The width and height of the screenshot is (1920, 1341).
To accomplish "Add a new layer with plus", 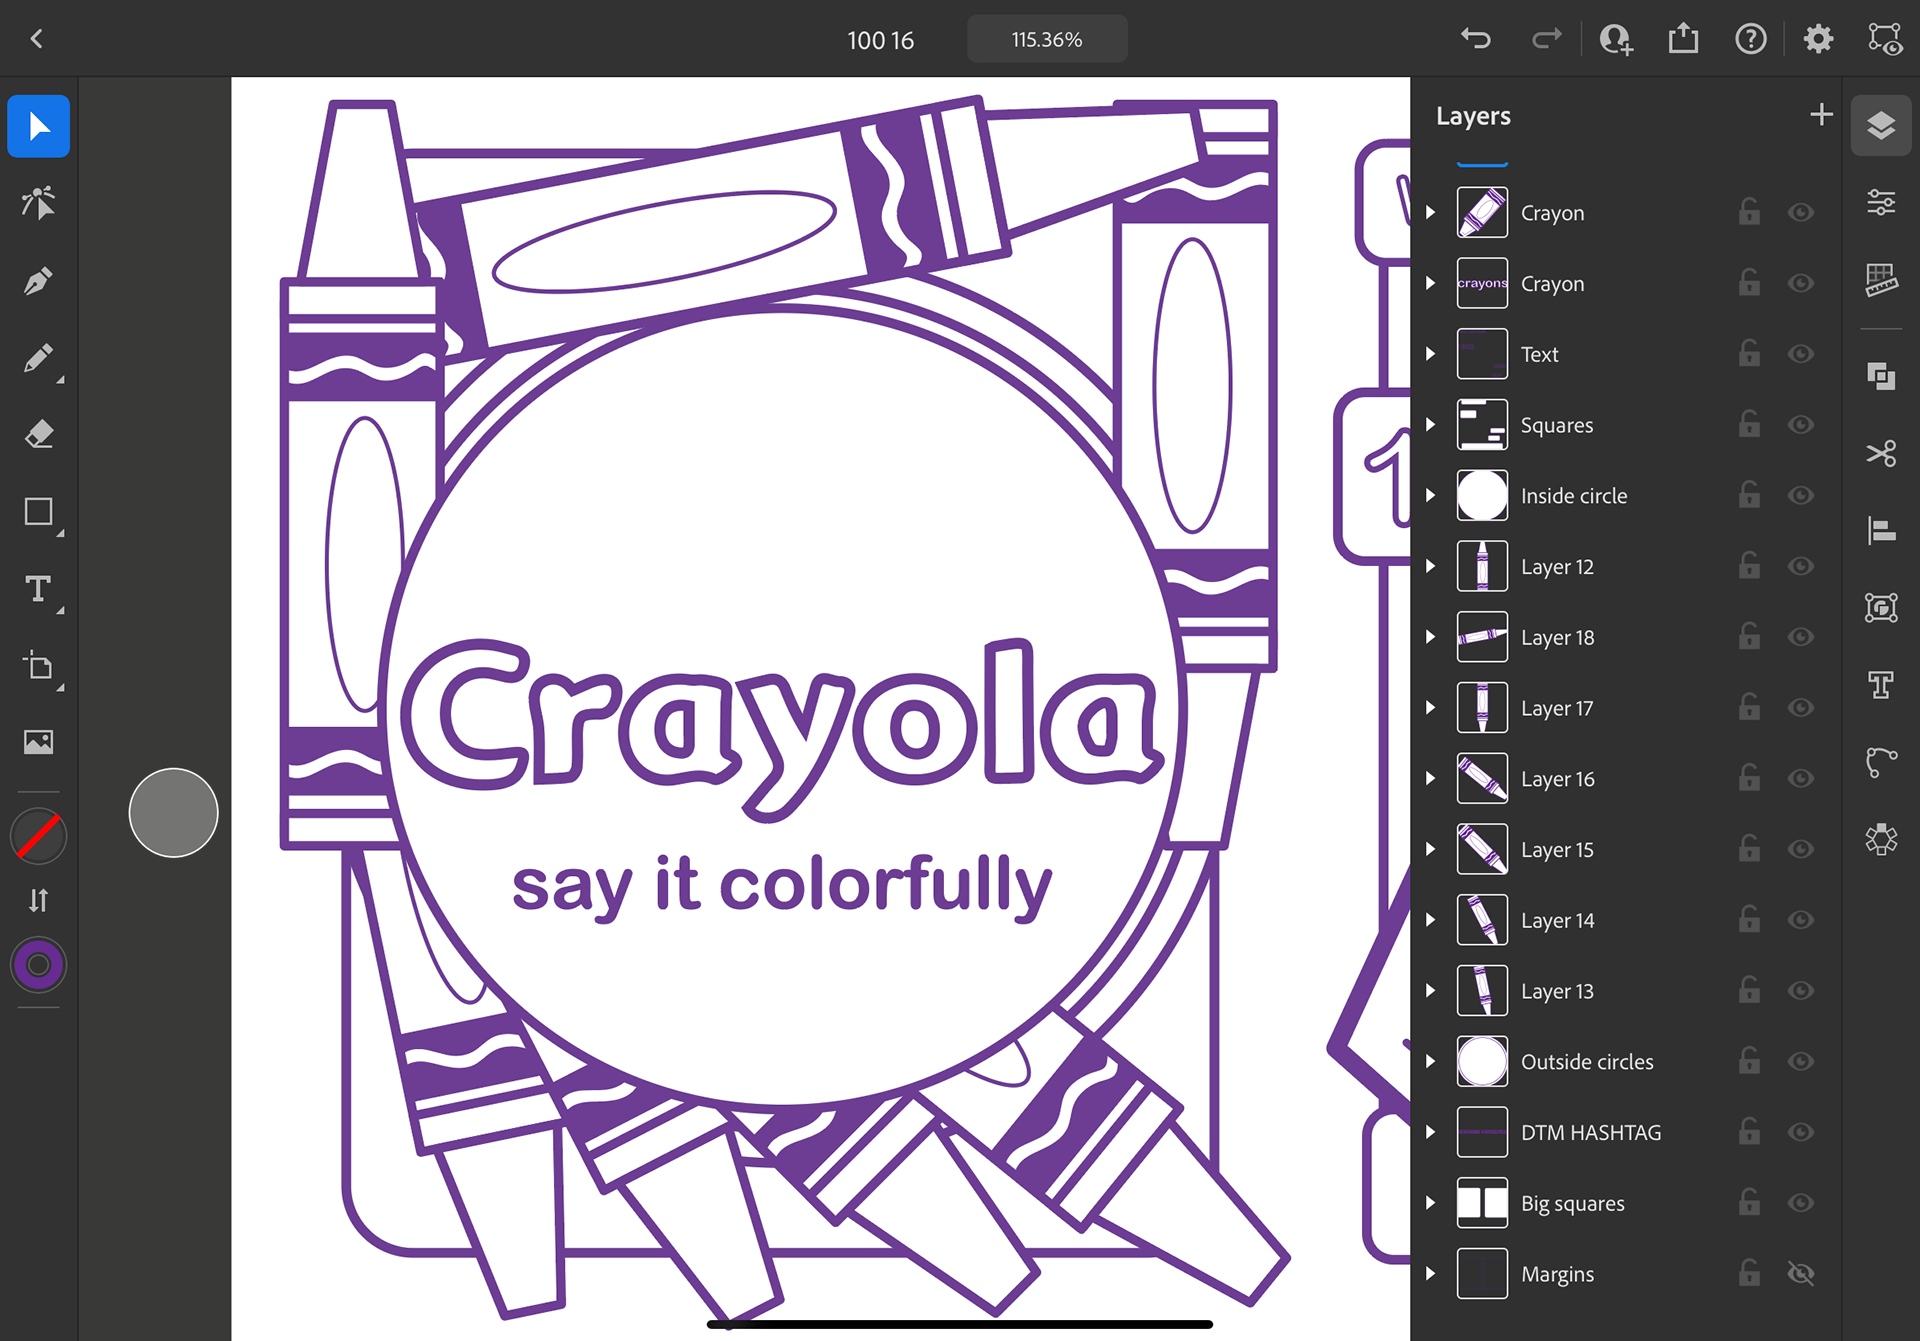I will [1821, 115].
